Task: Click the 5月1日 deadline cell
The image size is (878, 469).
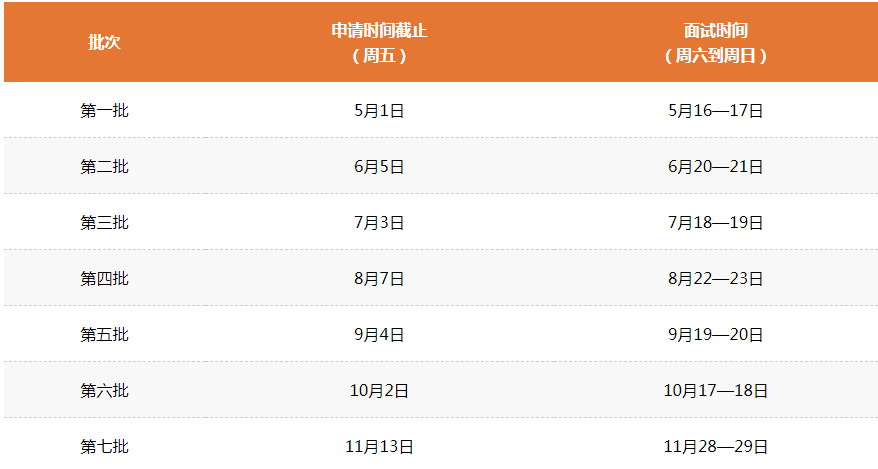Action: (379, 111)
